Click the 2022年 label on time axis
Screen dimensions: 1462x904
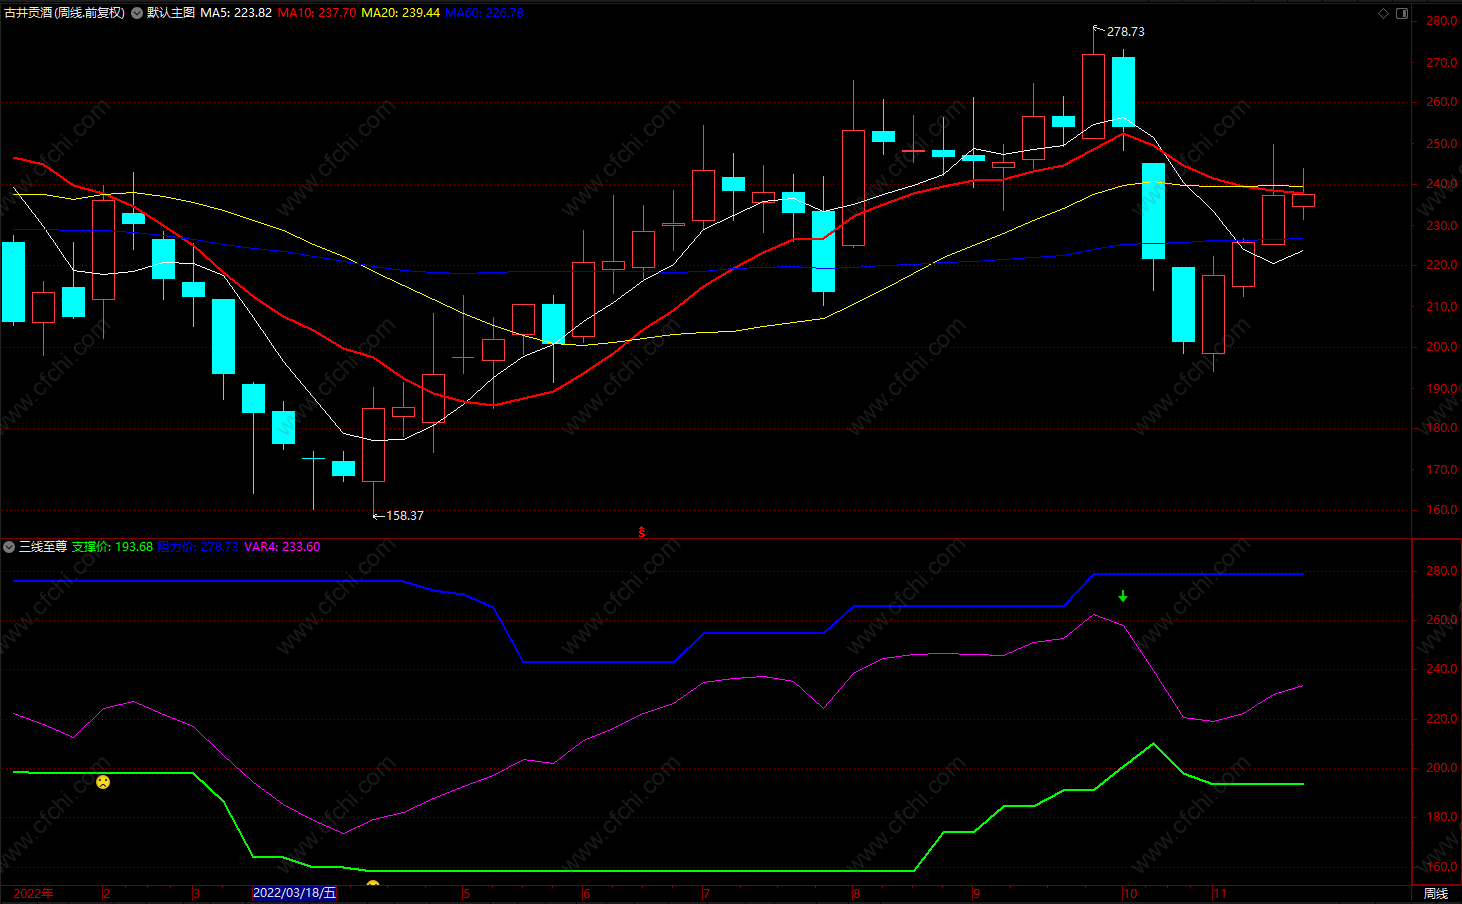click(x=34, y=894)
